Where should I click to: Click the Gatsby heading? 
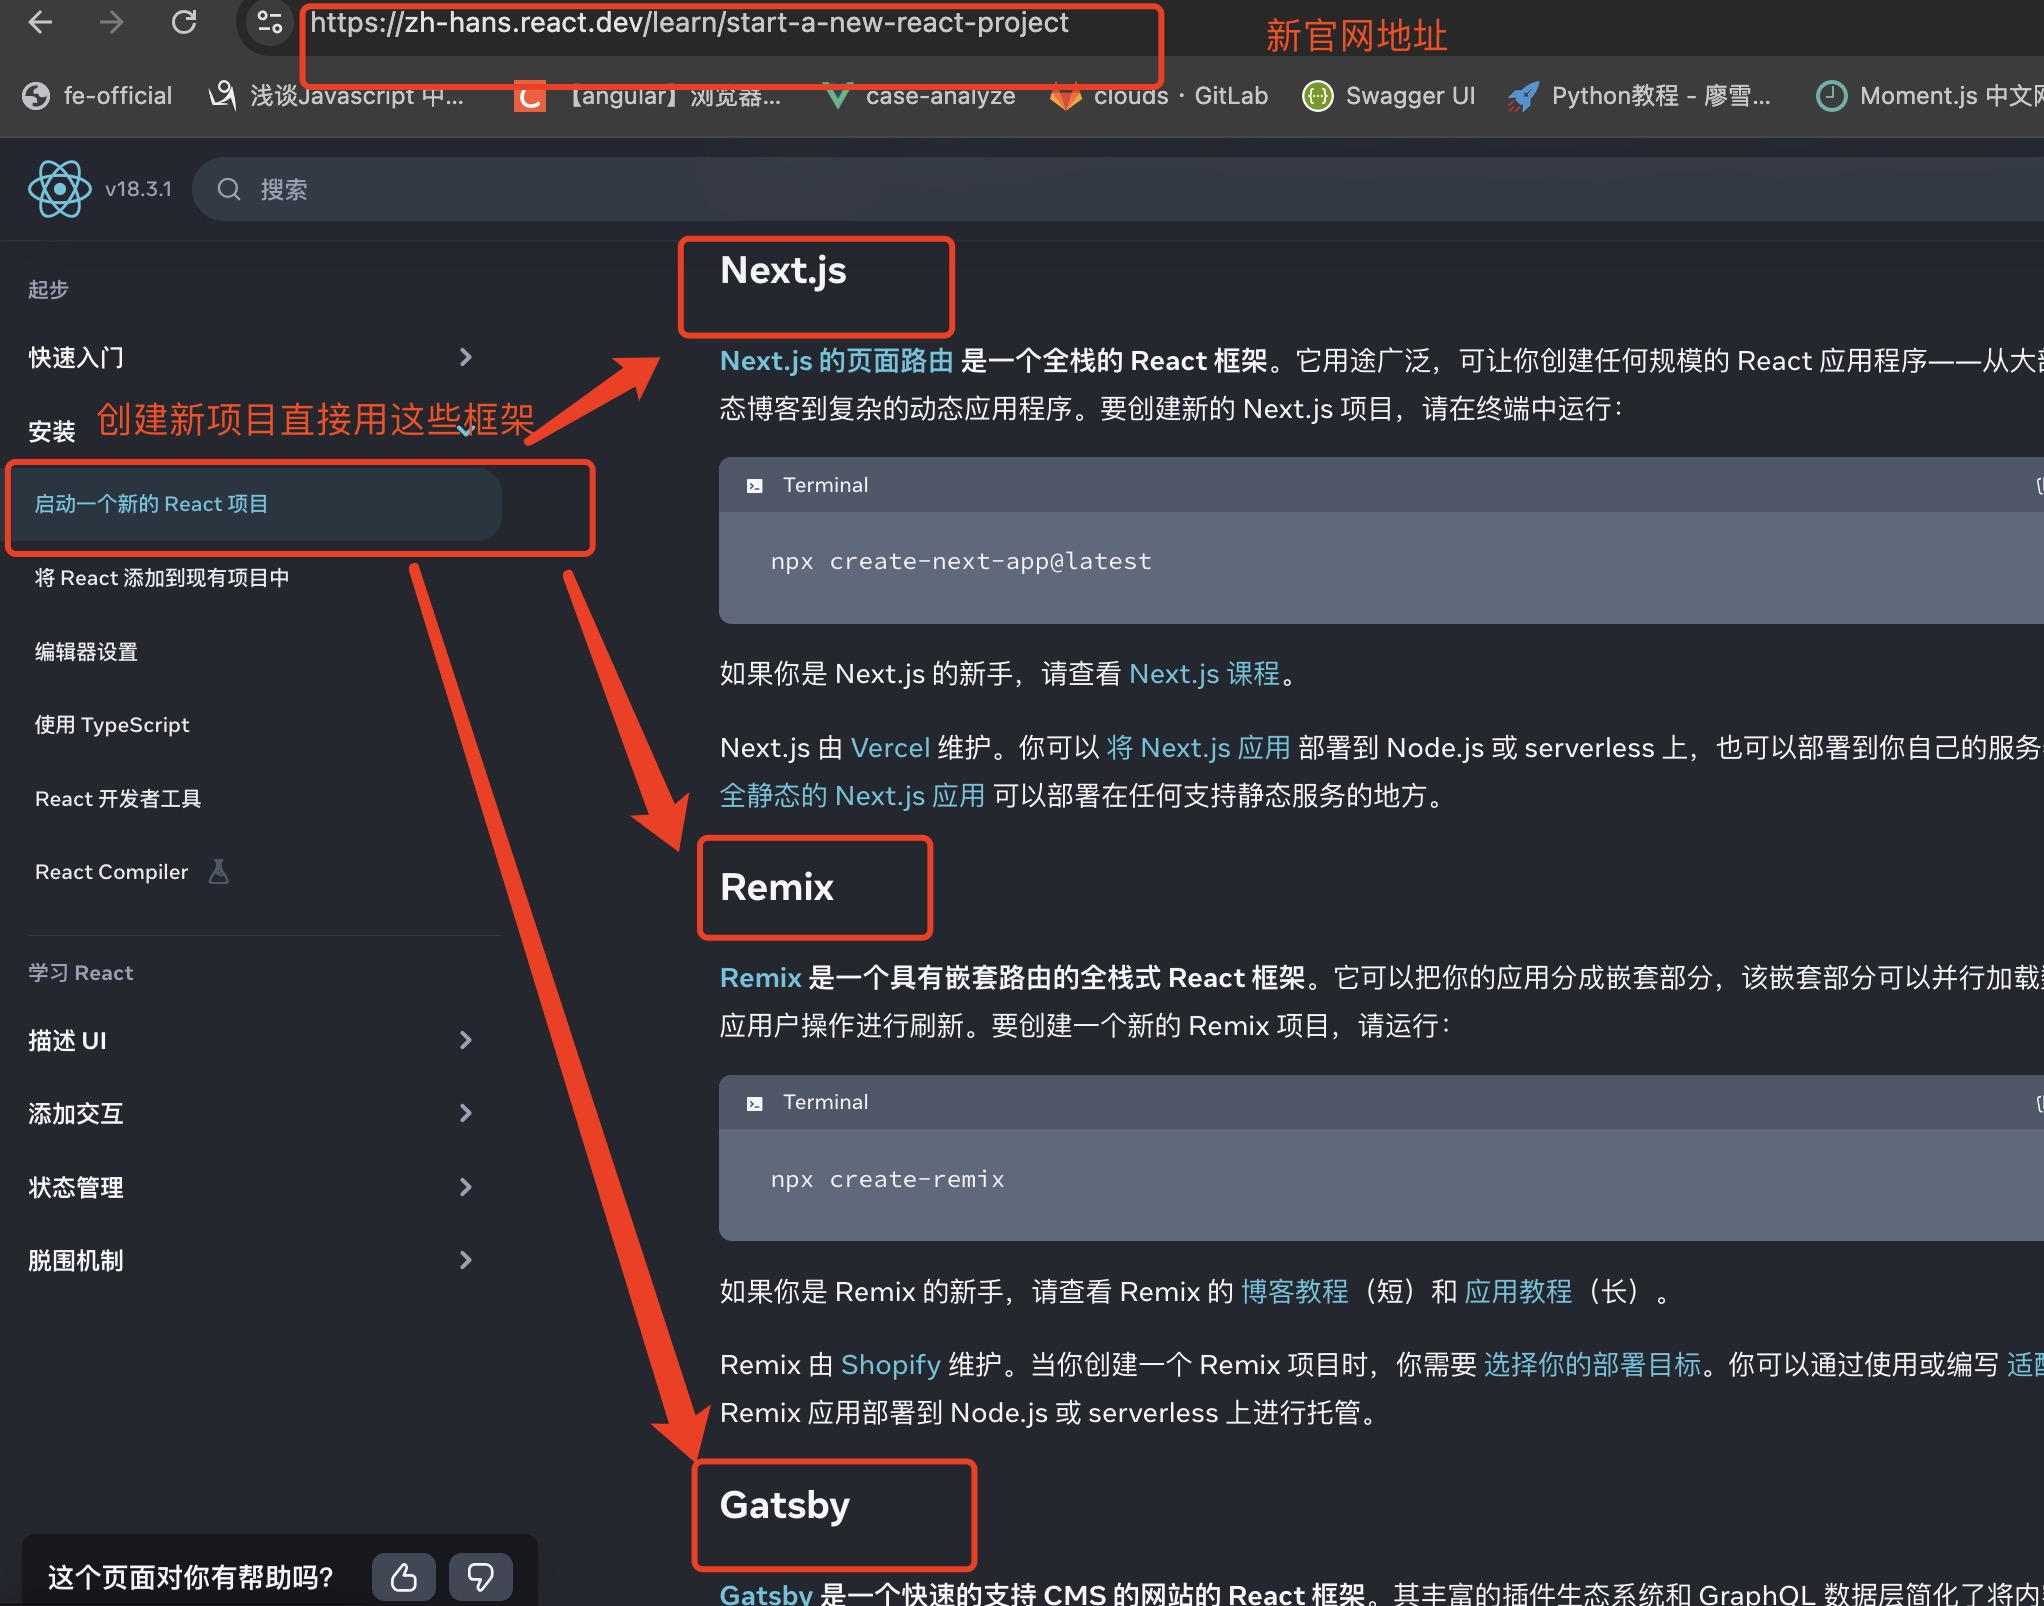784,1506
